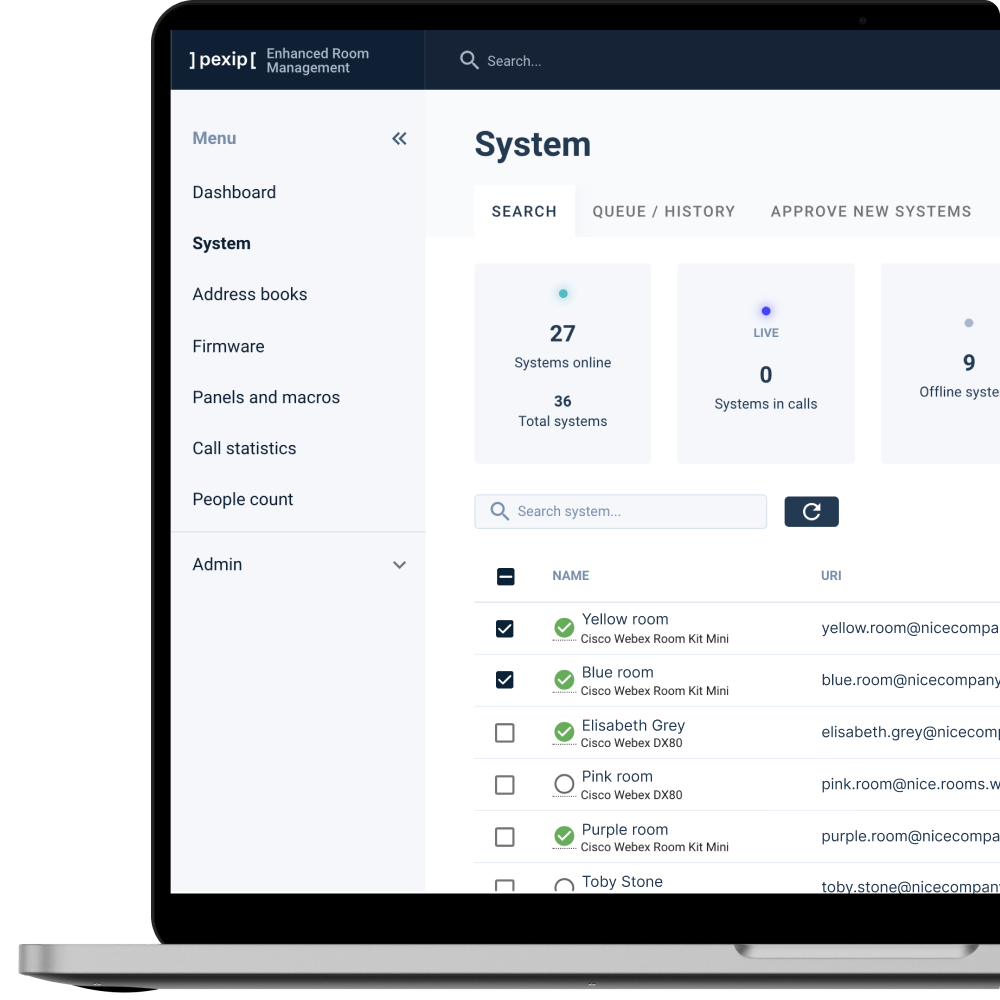Click the magnifier icon in the top search bar
1000x1000 pixels.
click(469, 61)
